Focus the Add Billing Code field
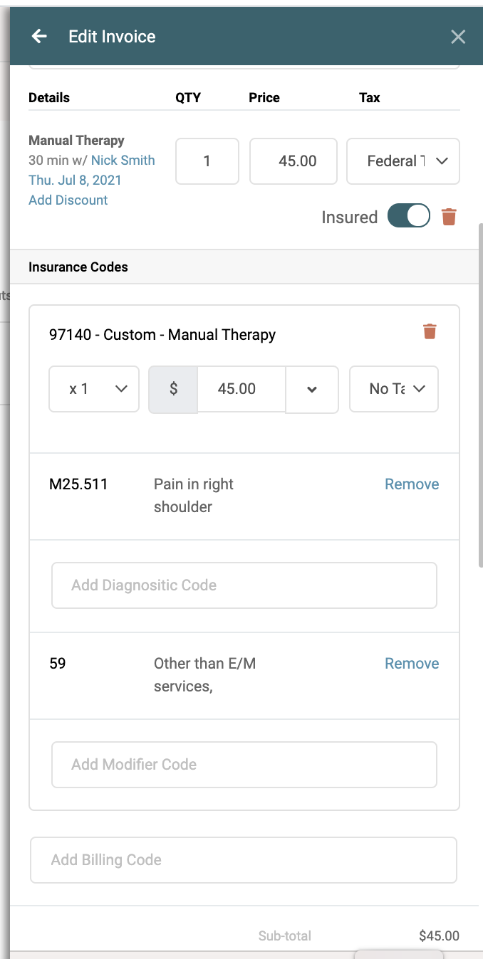492x968 pixels. (x=243, y=860)
